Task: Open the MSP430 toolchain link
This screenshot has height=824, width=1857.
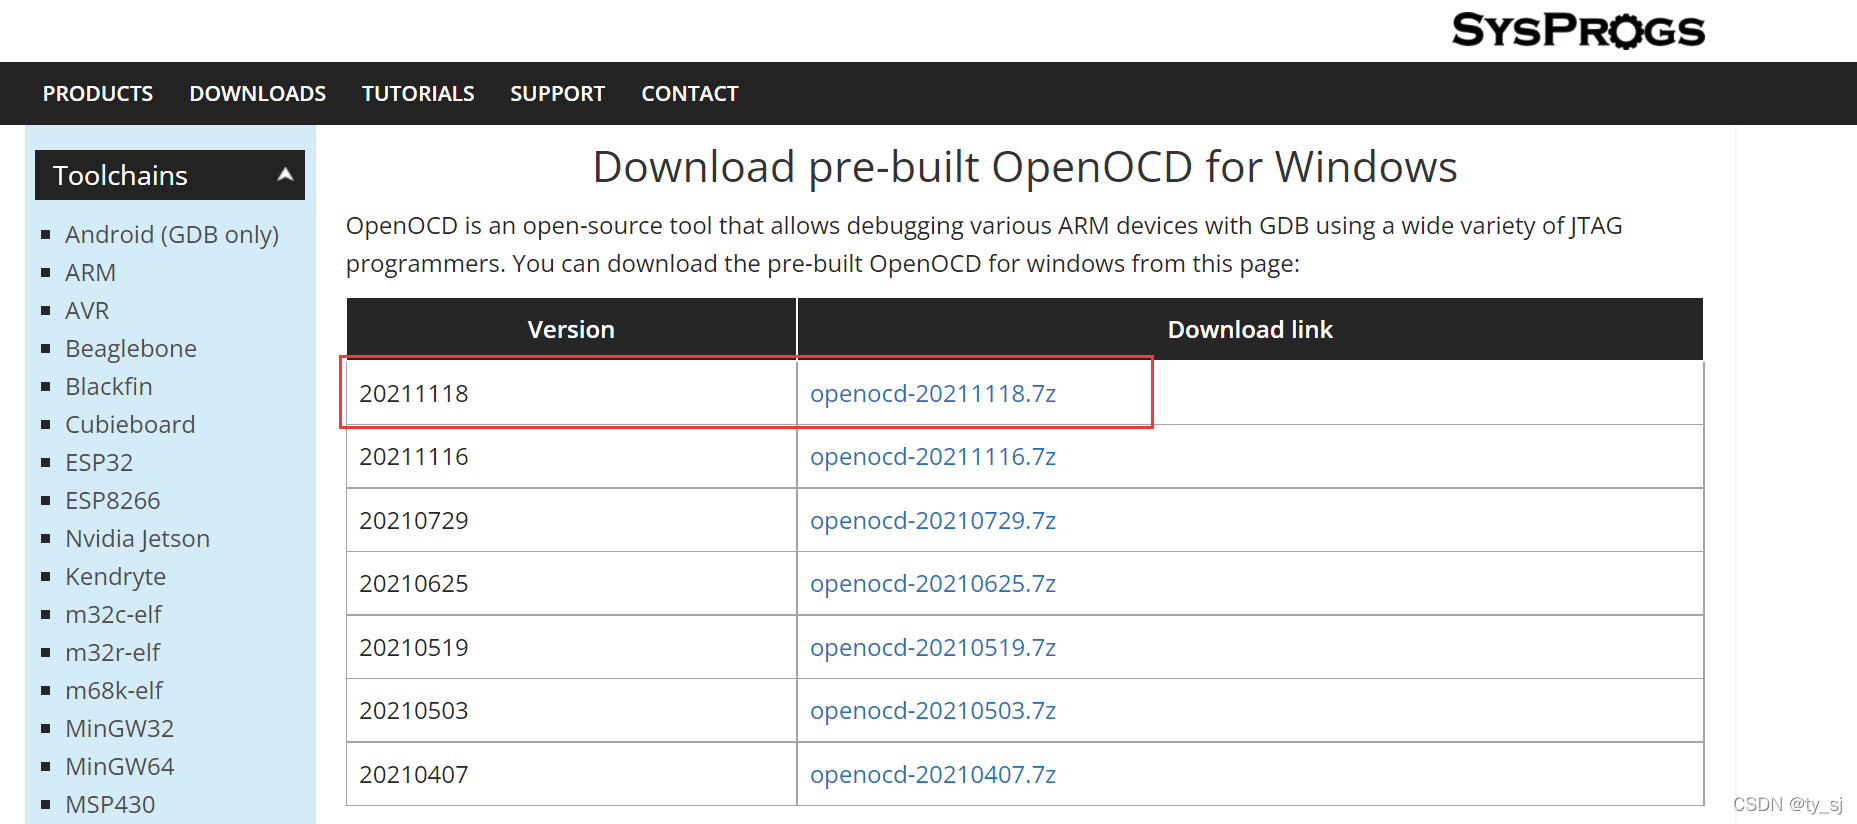Action: tap(110, 805)
